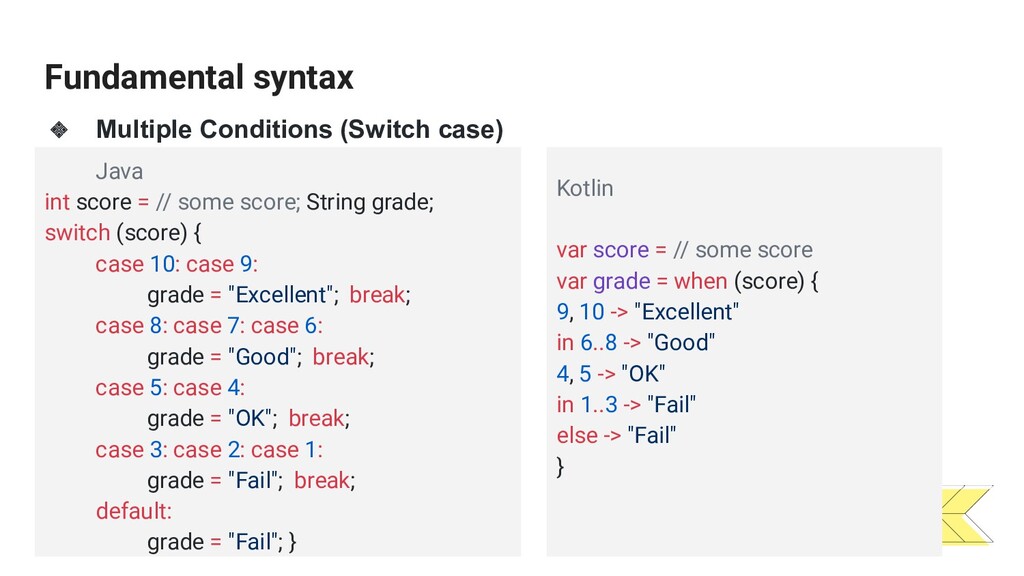Click the Kotlin label in the right code panel
This screenshot has width=1024, height=576.
[x=584, y=188]
